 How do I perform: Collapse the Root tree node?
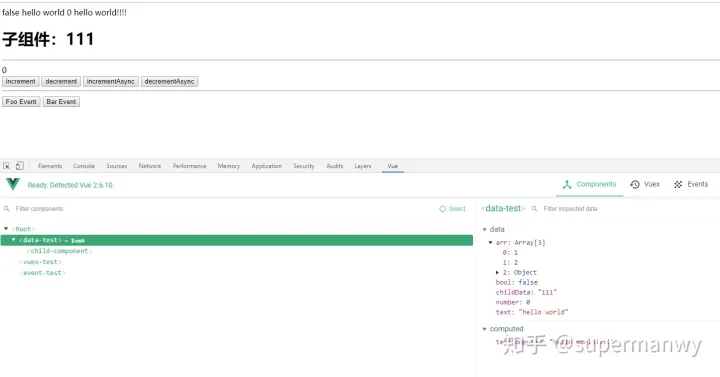(6, 229)
